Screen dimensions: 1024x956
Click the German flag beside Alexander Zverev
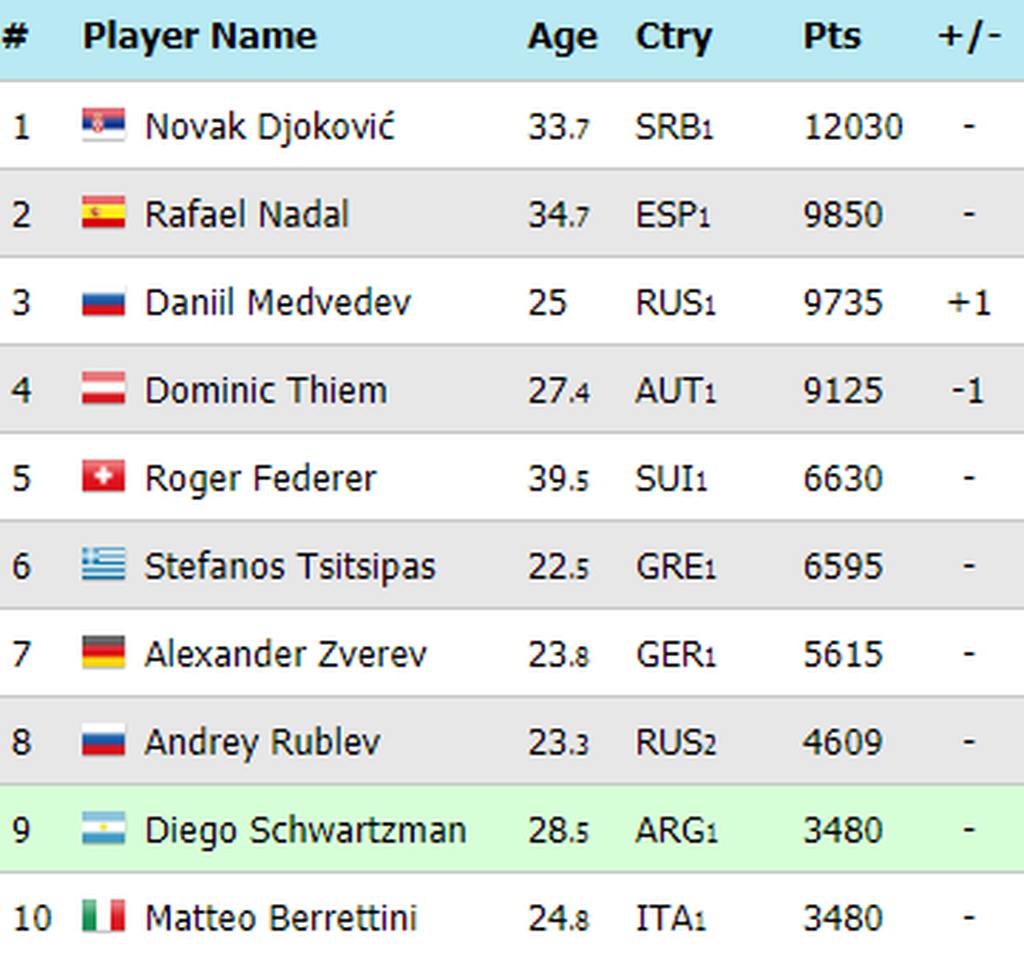pyautogui.click(x=103, y=653)
